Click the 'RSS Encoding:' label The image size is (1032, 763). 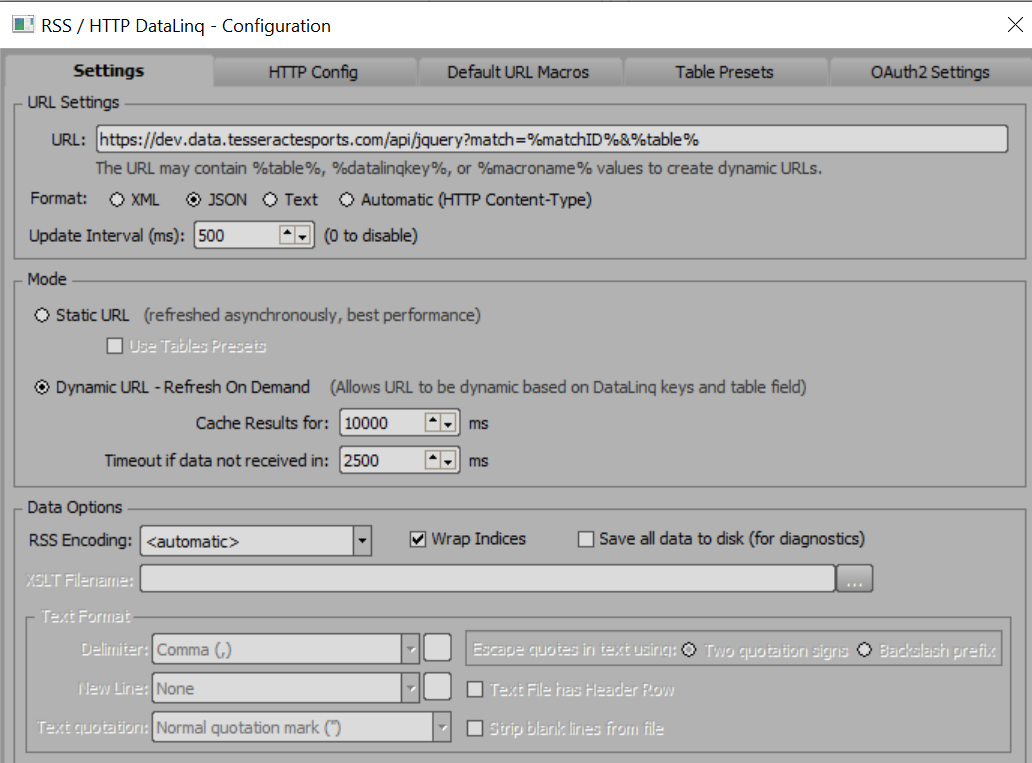click(80, 540)
